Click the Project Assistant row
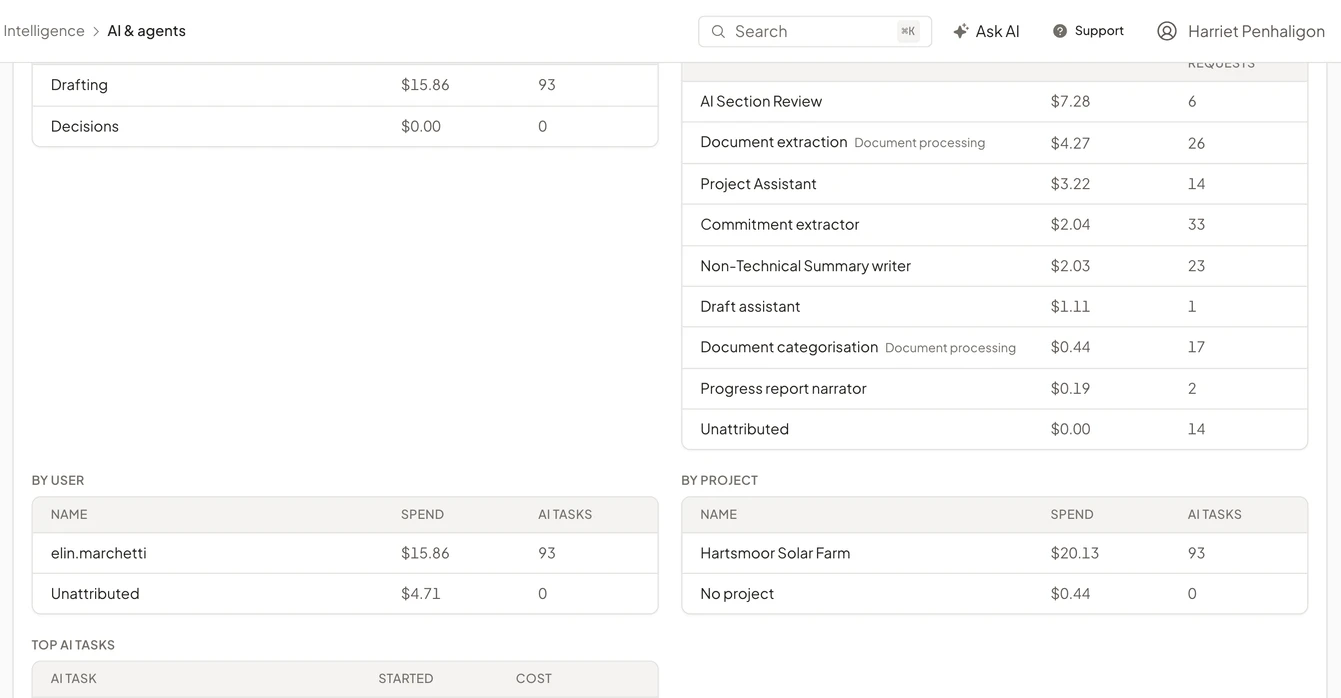The width and height of the screenshot is (1341, 698). 994,184
